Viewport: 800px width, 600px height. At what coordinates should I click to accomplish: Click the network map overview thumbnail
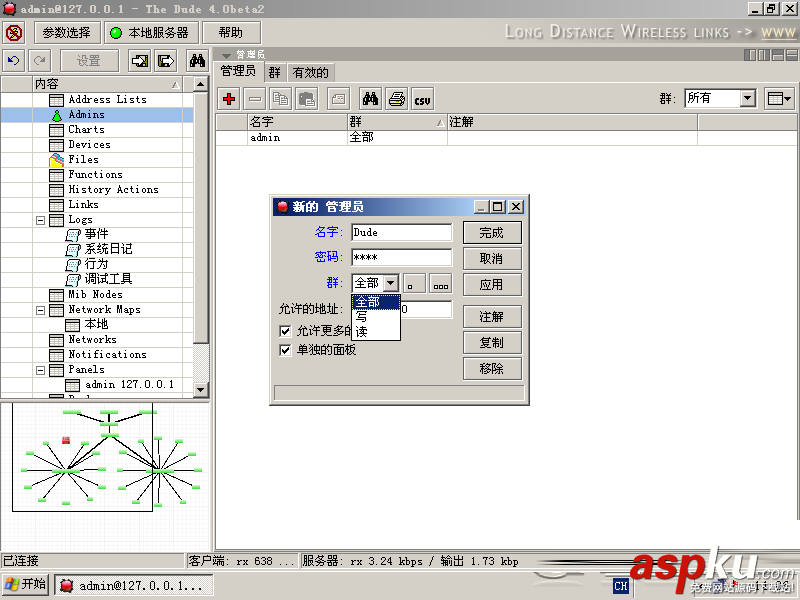coord(105,477)
